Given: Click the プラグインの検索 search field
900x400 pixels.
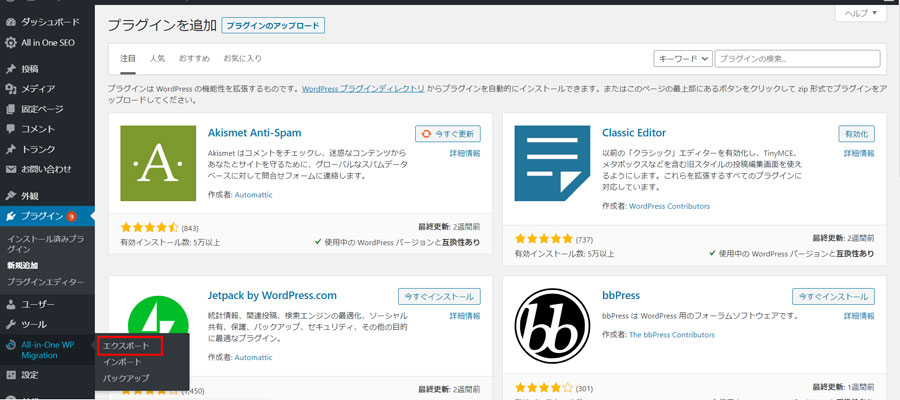Looking at the screenshot, I should pos(797,59).
